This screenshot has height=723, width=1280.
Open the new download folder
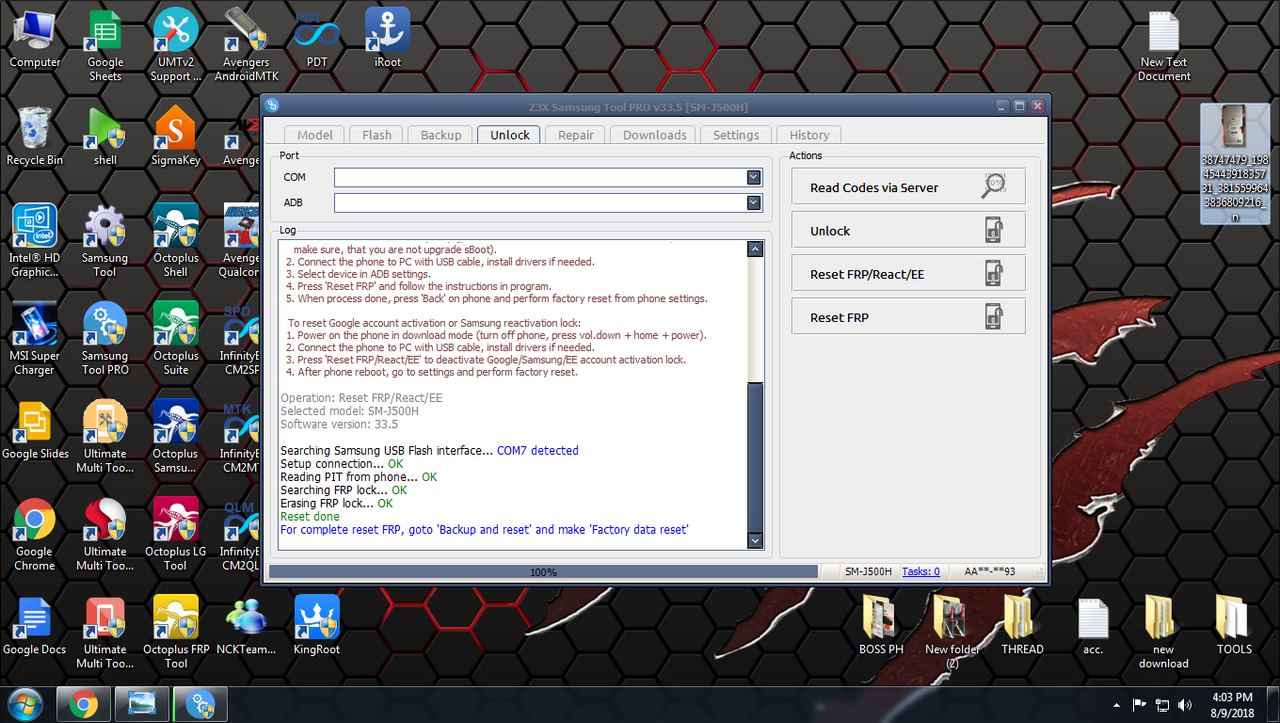(1163, 633)
